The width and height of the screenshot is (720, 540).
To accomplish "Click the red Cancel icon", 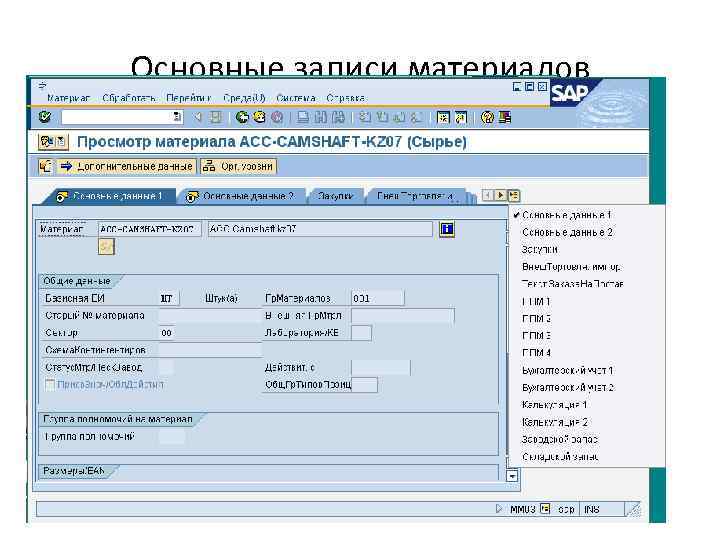I will (277, 118).
